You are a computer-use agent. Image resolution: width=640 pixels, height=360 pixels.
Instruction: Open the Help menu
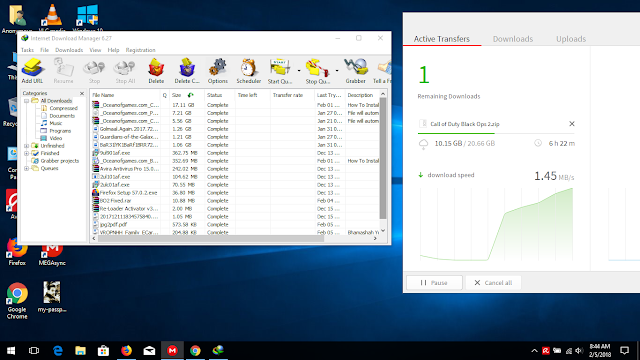(x=113, y=50)
